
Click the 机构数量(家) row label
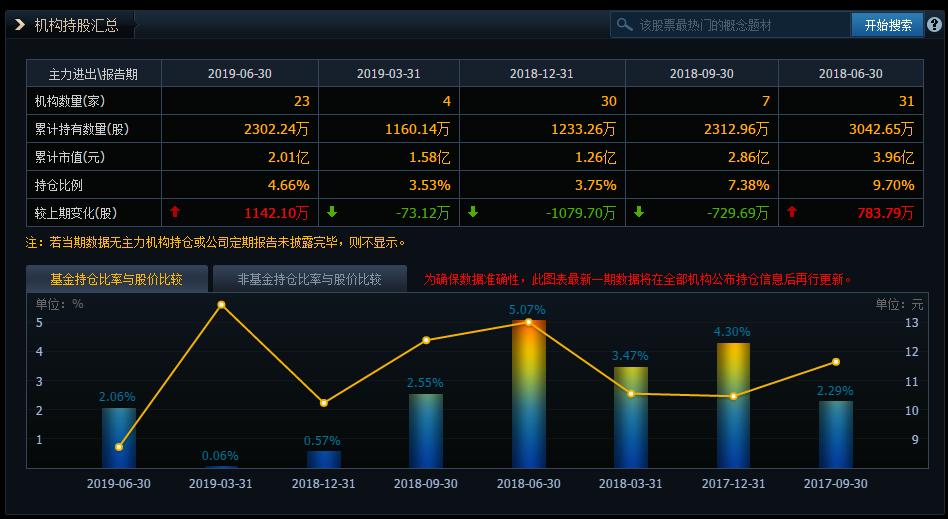pyautogui.click(x=70, y=101)
